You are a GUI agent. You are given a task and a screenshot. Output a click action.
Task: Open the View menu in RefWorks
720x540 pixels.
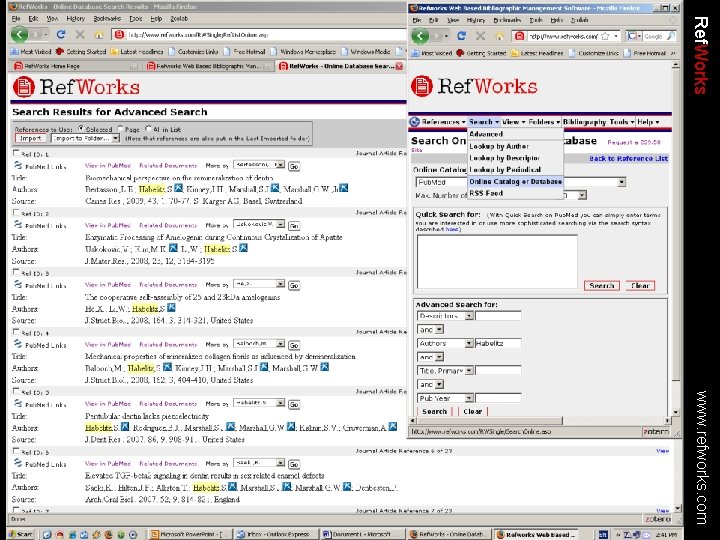(513, 122)
